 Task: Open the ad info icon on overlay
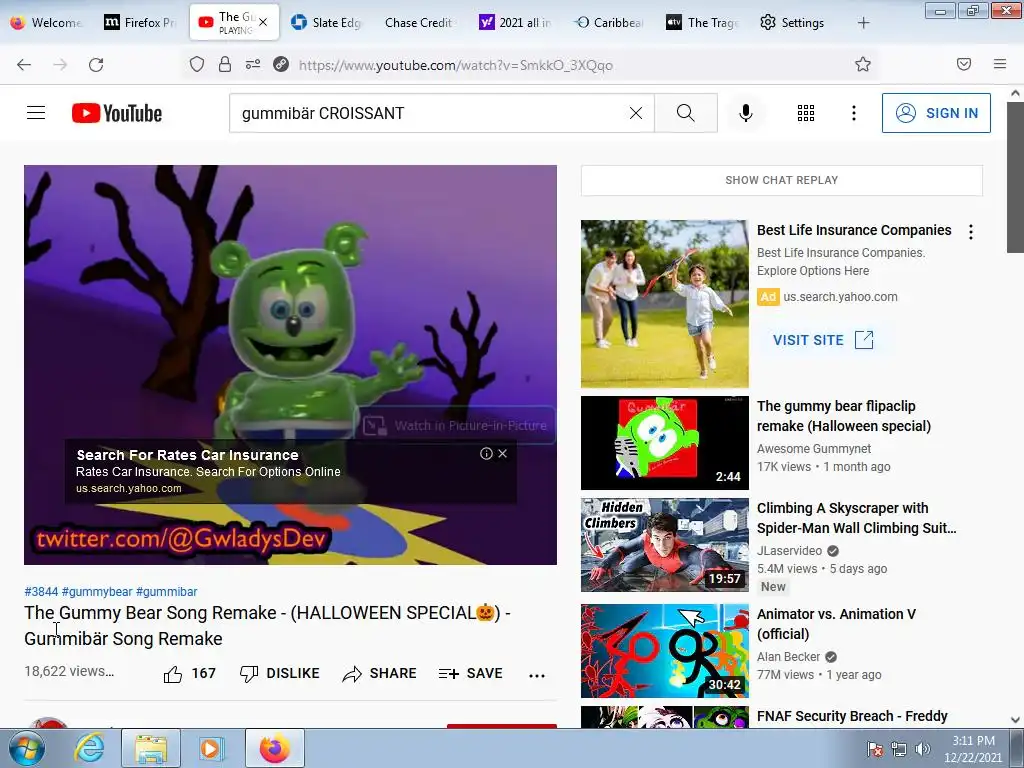point(486,453)
